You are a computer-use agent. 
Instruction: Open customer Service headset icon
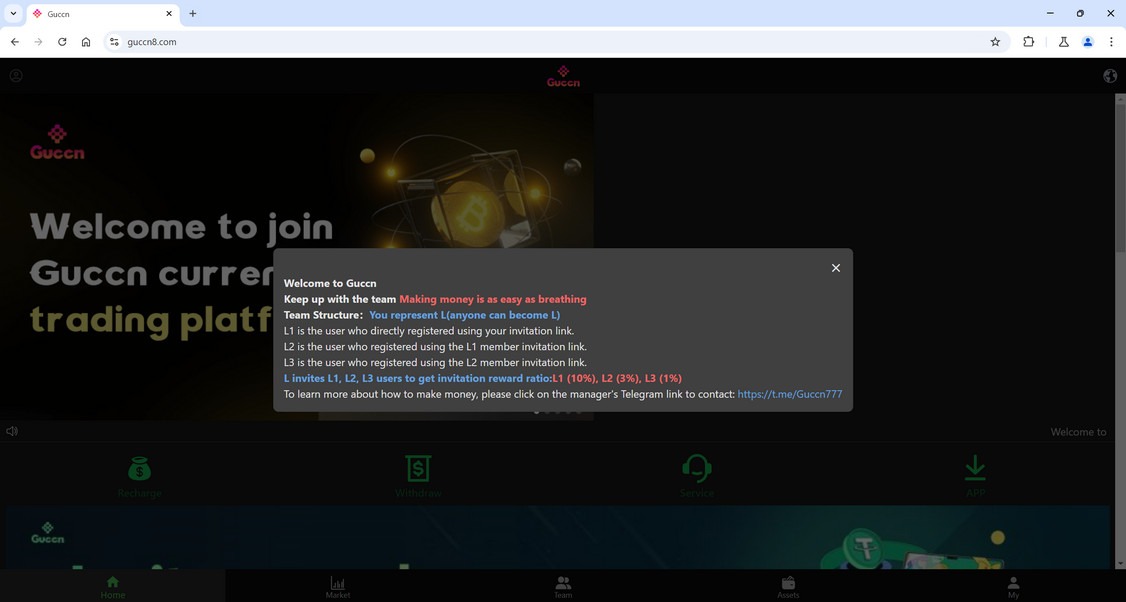click(x=696, y=470)
